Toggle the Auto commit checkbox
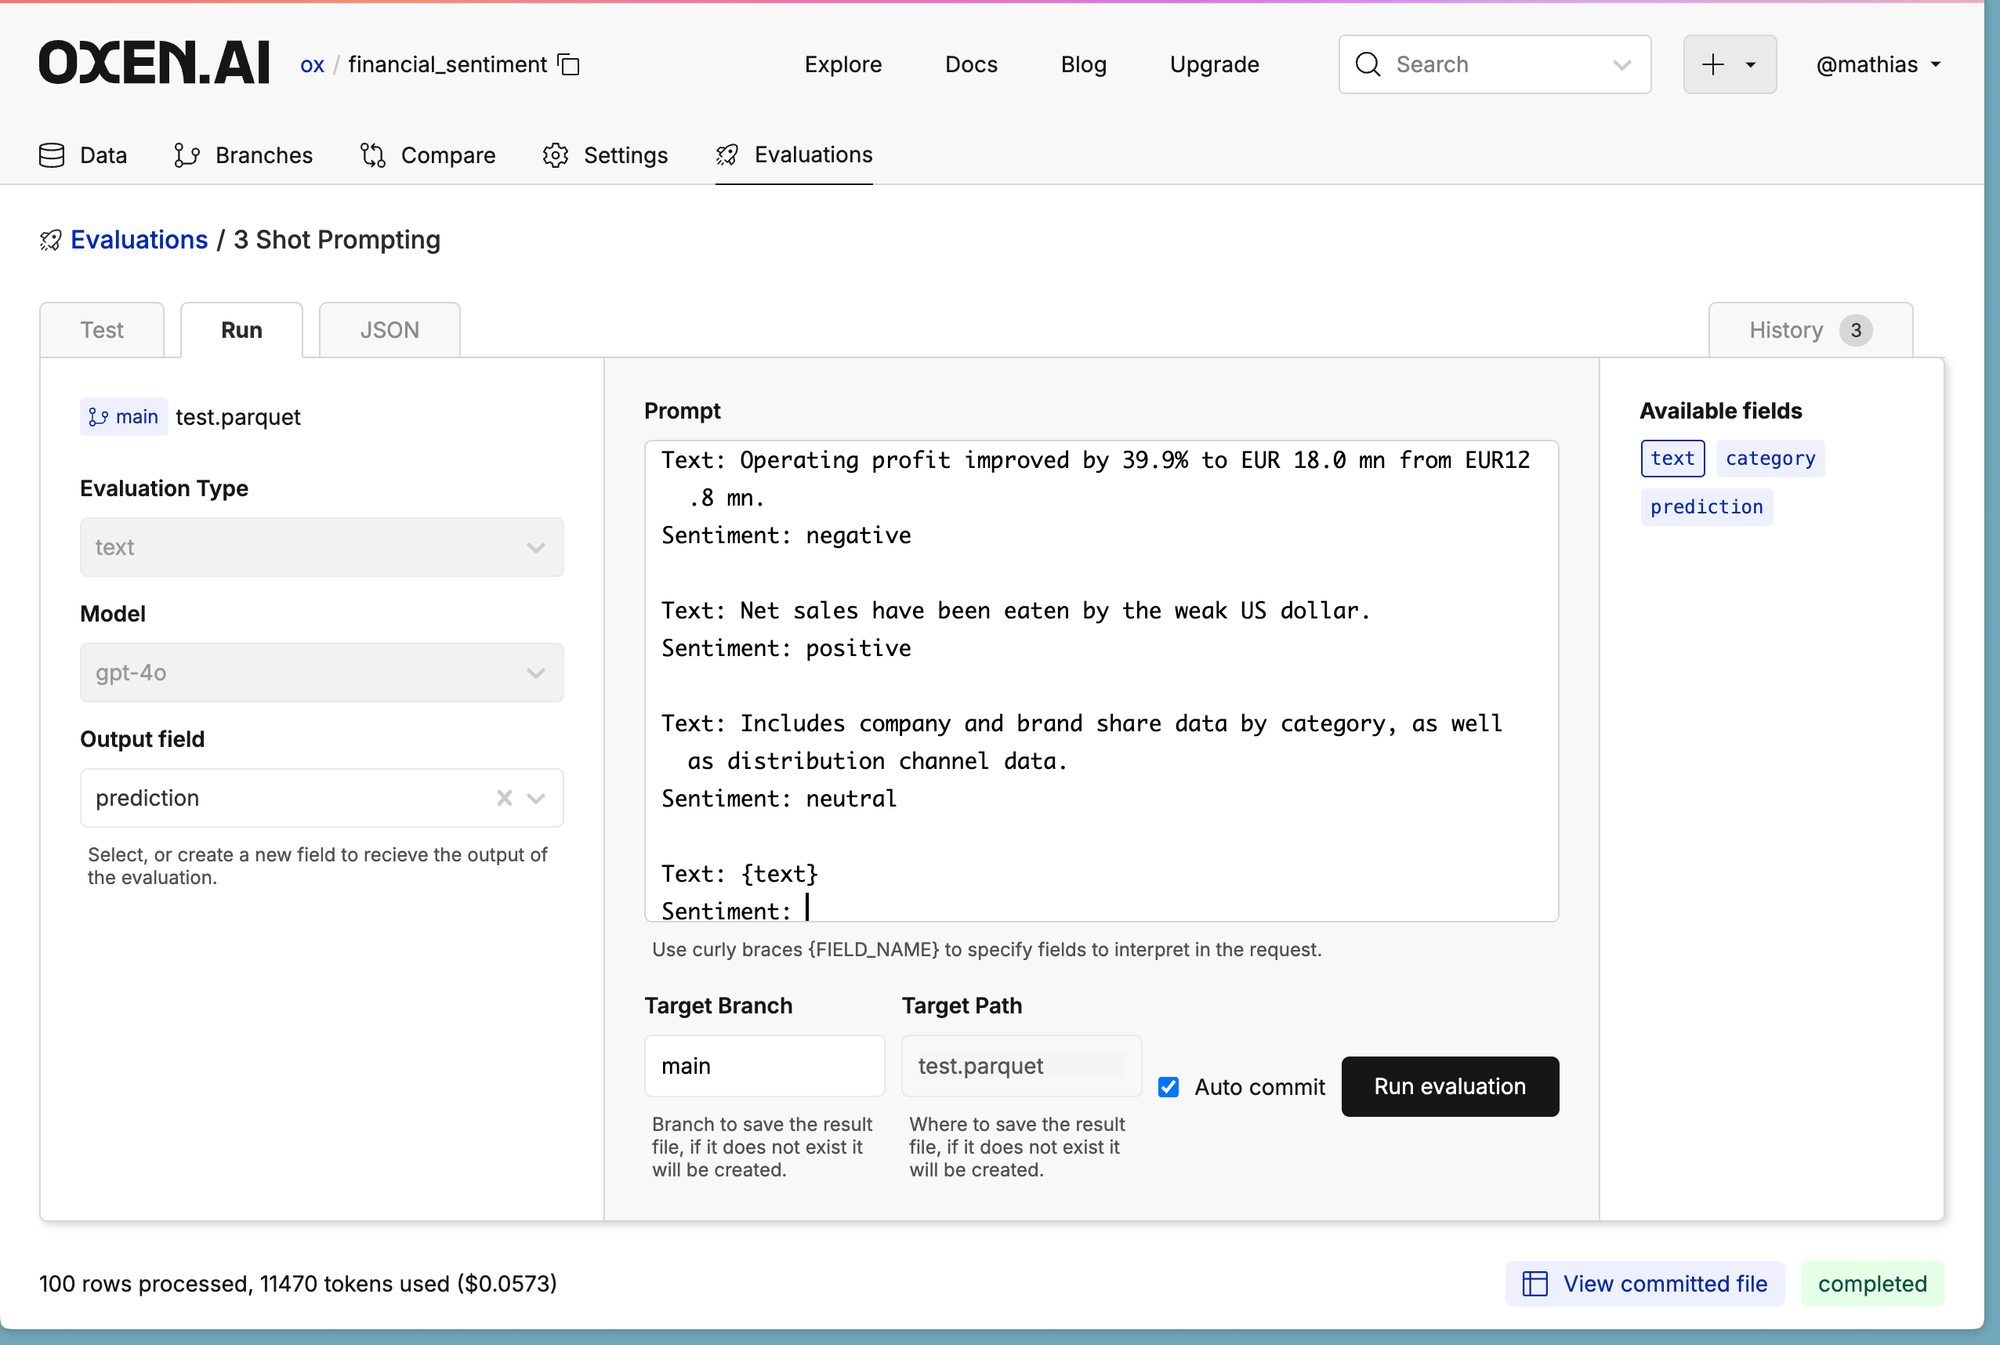The image size is (2000, 1345). pyautogui.click(x=1168, y=1087)
